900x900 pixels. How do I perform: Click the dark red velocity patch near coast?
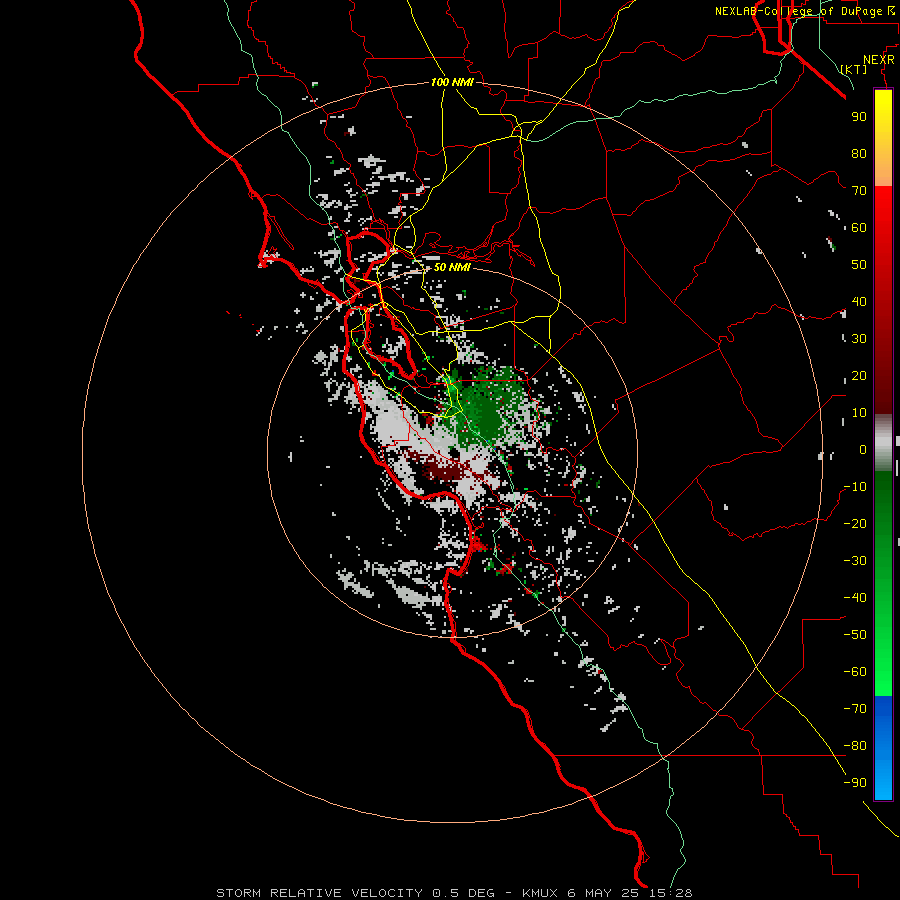point(445,472)
